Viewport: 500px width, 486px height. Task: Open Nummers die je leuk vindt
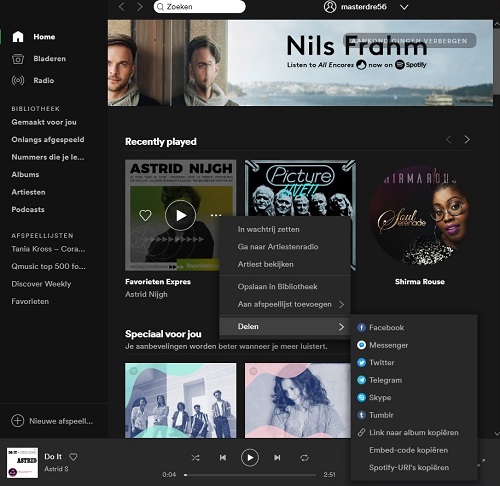pos(48,157)
